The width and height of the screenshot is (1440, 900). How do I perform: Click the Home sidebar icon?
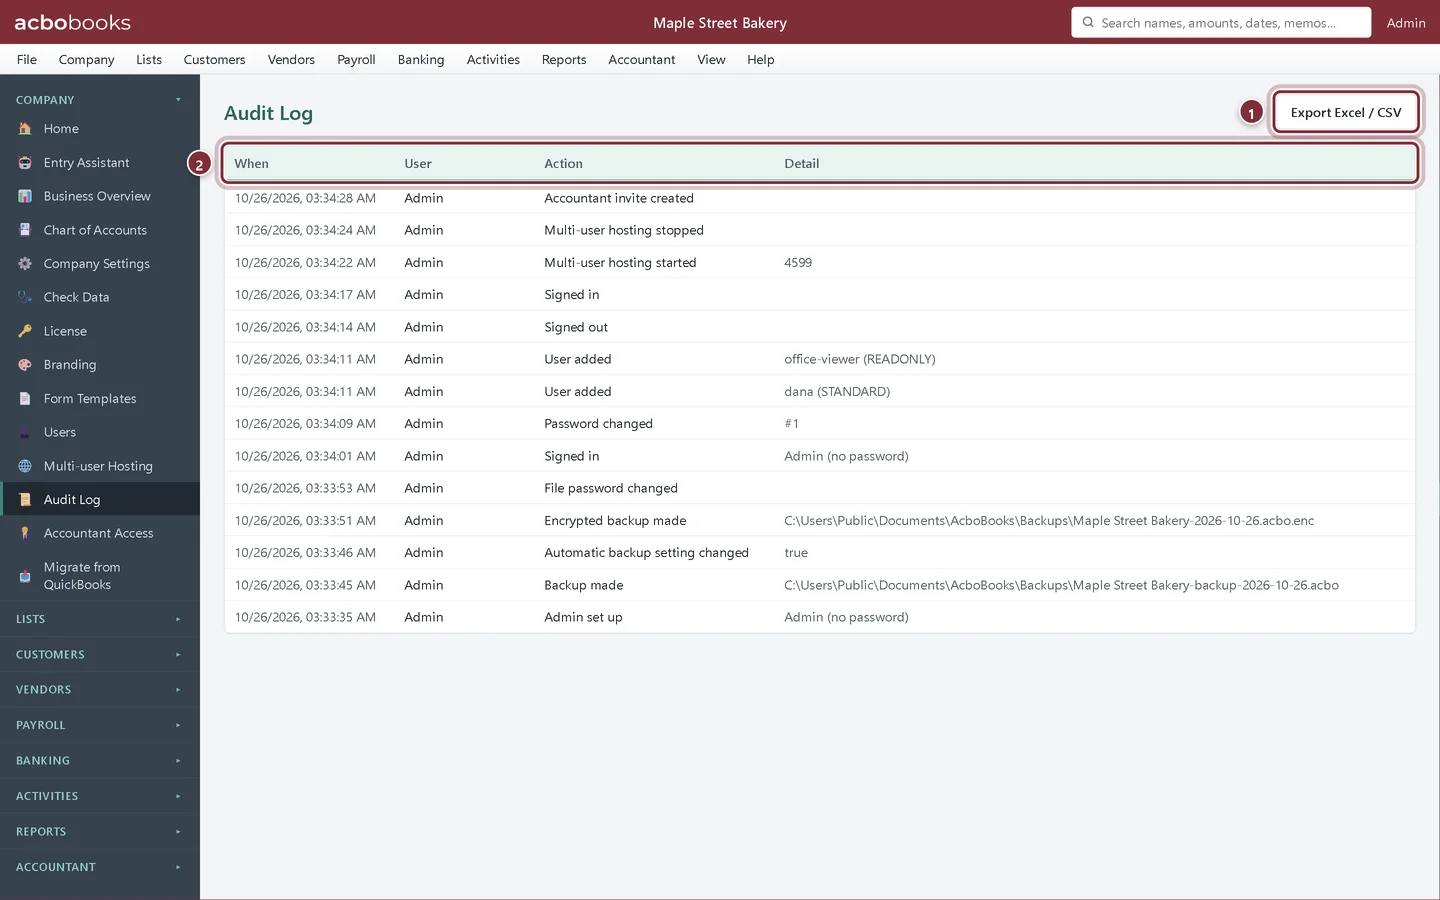[x=25, y=129]
